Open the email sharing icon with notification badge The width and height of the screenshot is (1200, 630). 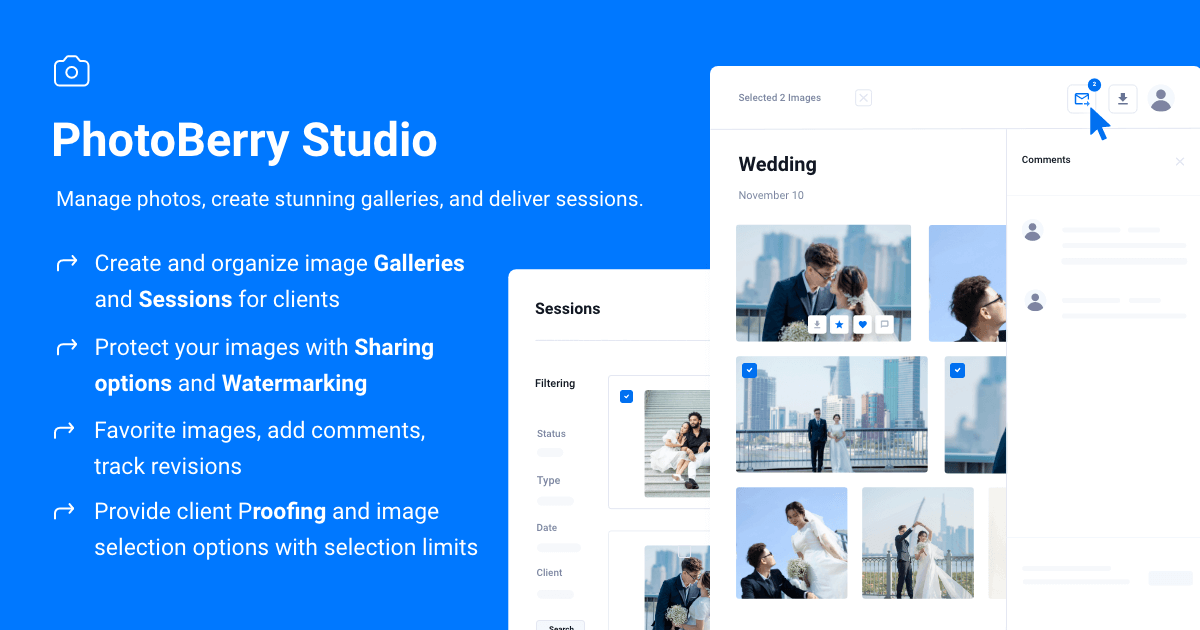pos(1082,99)
